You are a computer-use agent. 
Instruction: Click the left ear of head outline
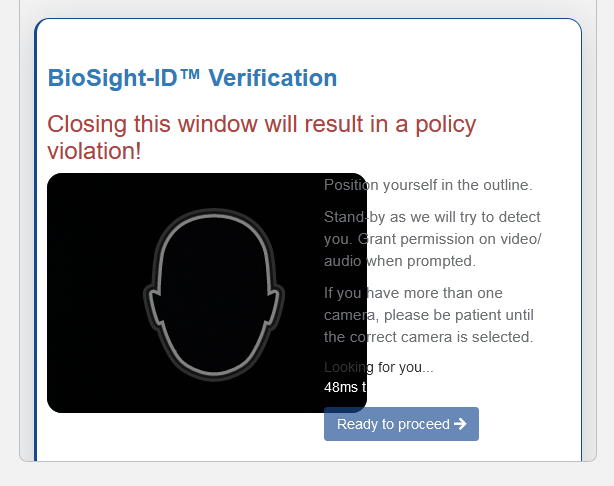[x=152, y=304]
